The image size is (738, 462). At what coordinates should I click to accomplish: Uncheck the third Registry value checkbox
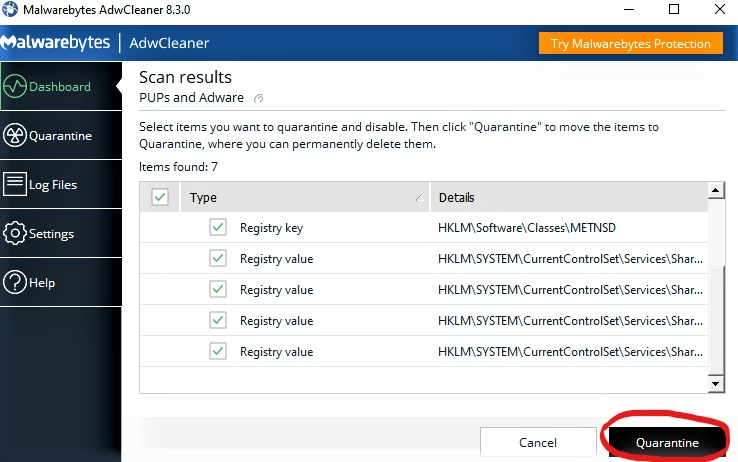click(218, 320)
